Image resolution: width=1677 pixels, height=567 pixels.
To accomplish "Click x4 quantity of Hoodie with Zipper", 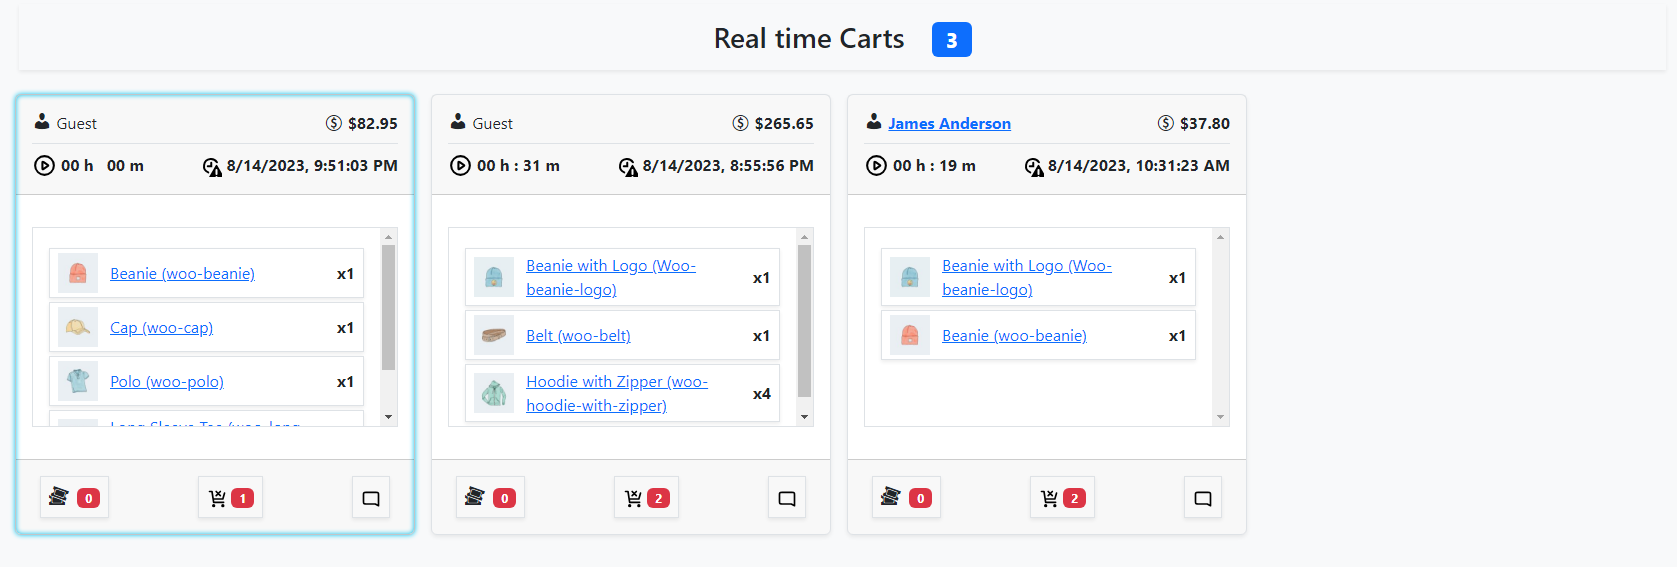I will click(762, 394).
